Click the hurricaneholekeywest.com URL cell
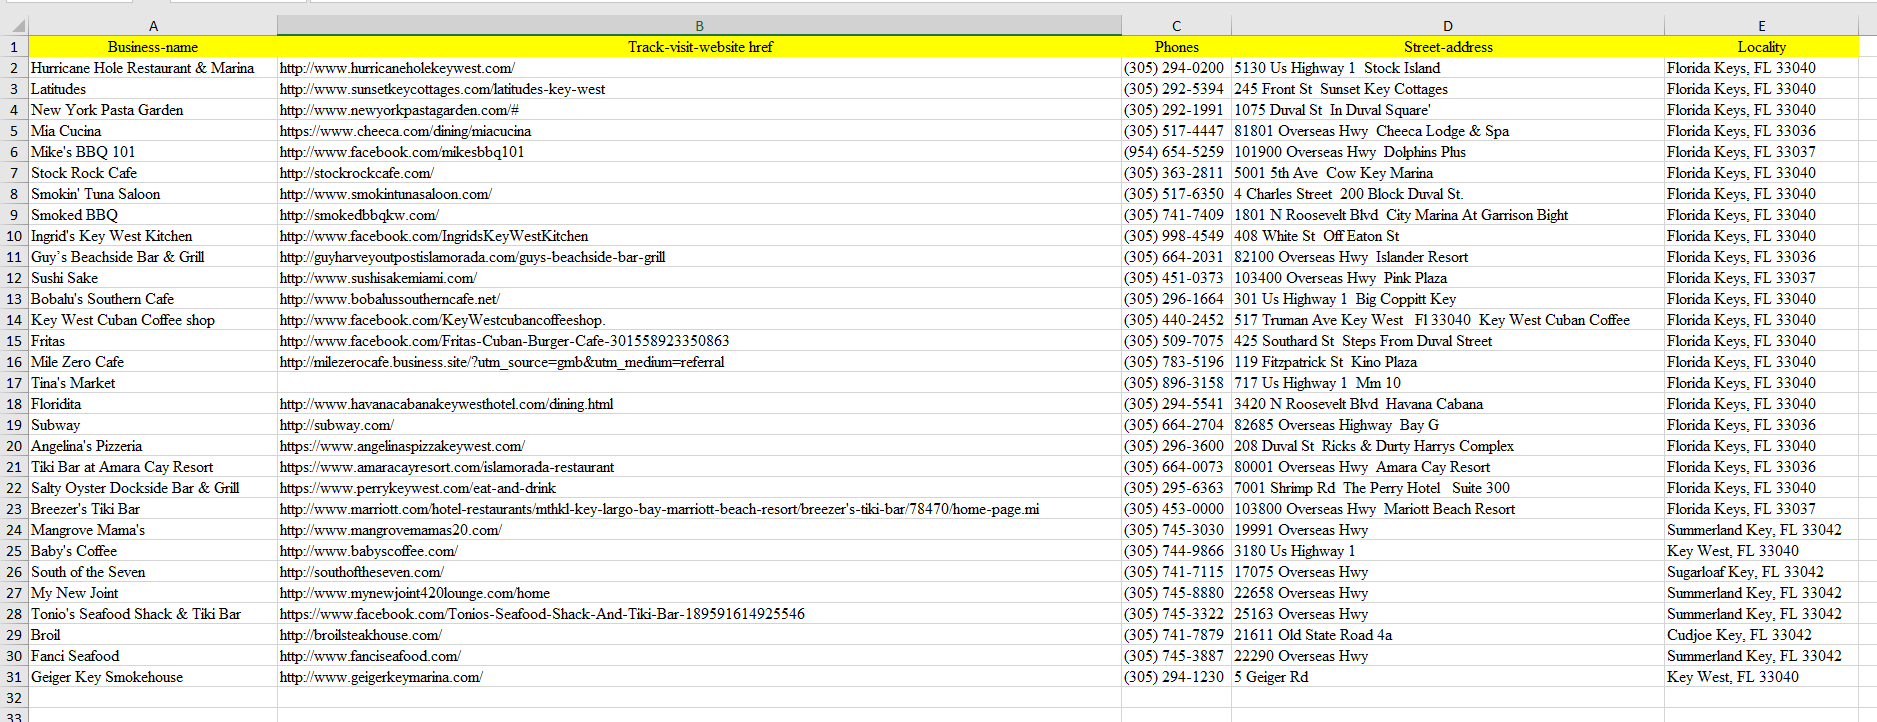Image resolution: width=1877 pixels, height=722 pixels. coord(699,68)
